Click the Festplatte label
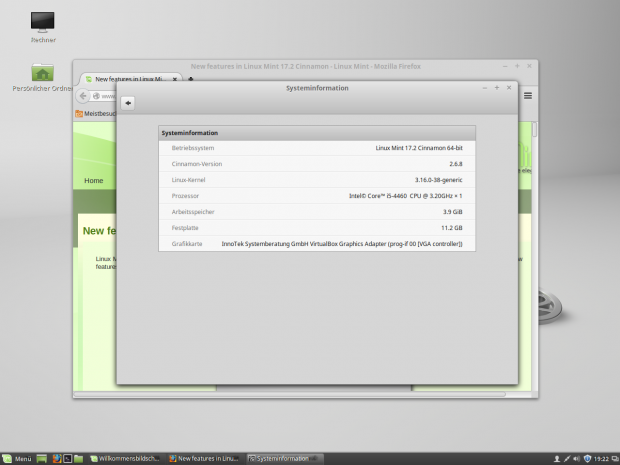The height and width of the screenshot is (465, 620). pos(185,228)
